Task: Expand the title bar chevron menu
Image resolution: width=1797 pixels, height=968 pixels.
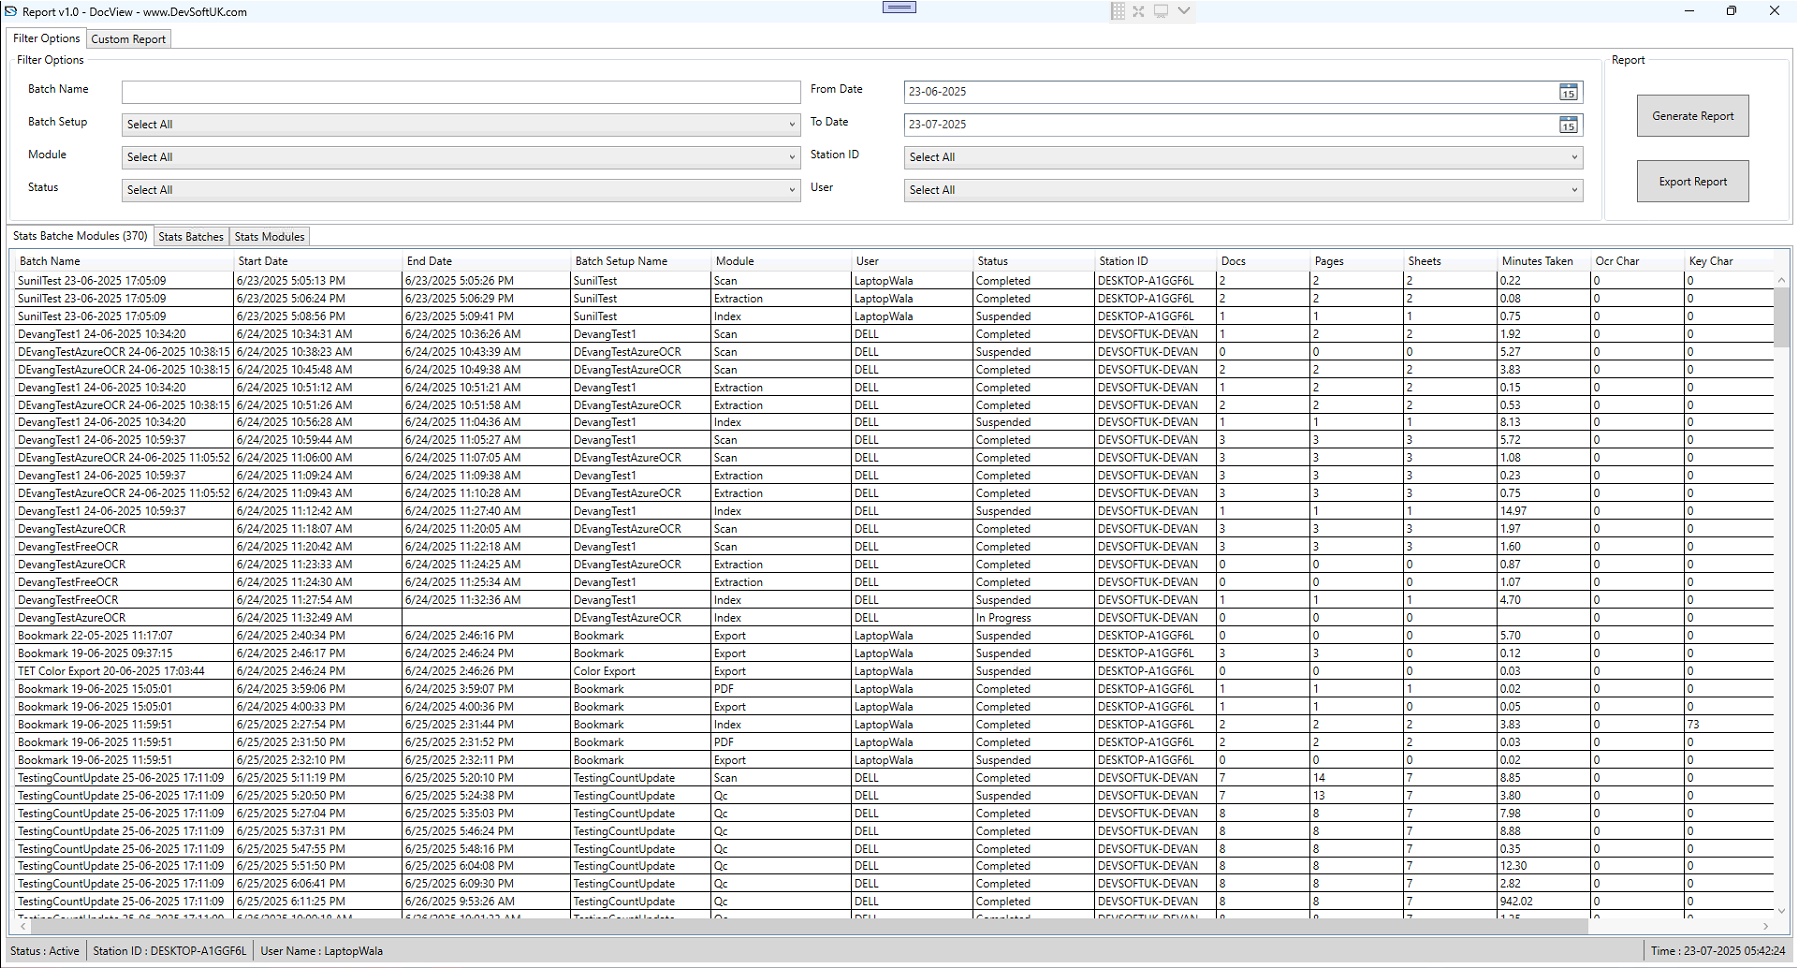Action: click(1184, 11)
